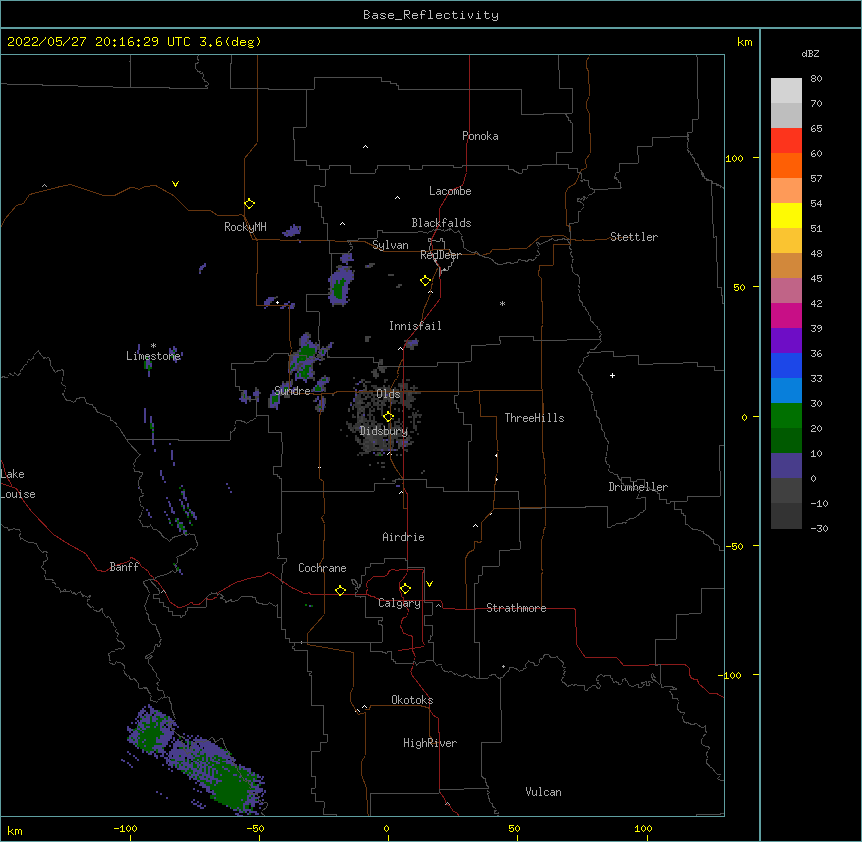Screen dimensions: 862x842
Task: Click the ThreeHills label
Action: point(534,418)
